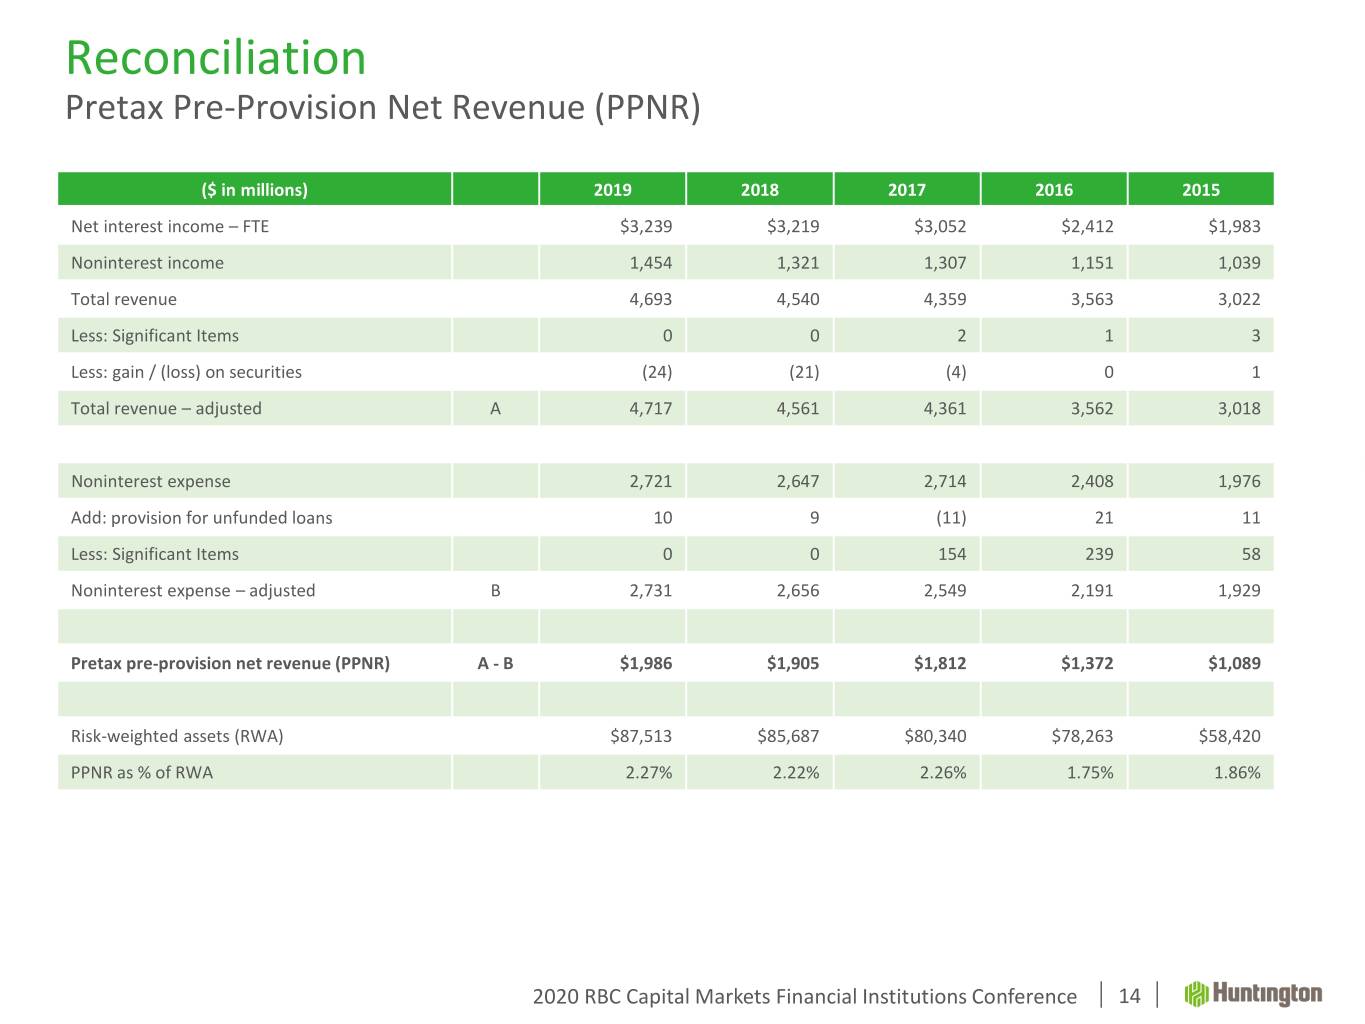The image size is (1365, 1024).
Task: Select the 2019 column header
Action: (x=612, y=190)
